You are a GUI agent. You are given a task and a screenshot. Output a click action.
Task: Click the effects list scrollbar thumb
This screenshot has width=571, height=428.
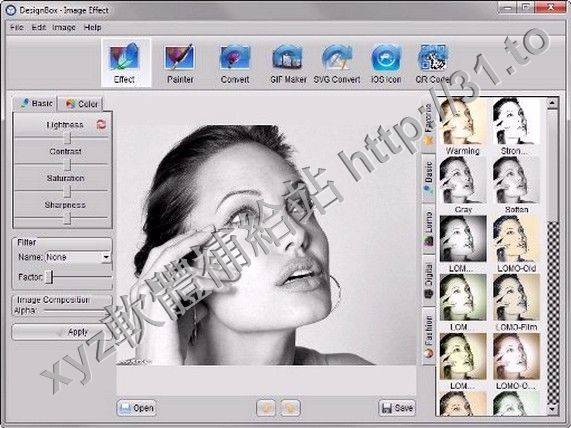tap(552, 165)
